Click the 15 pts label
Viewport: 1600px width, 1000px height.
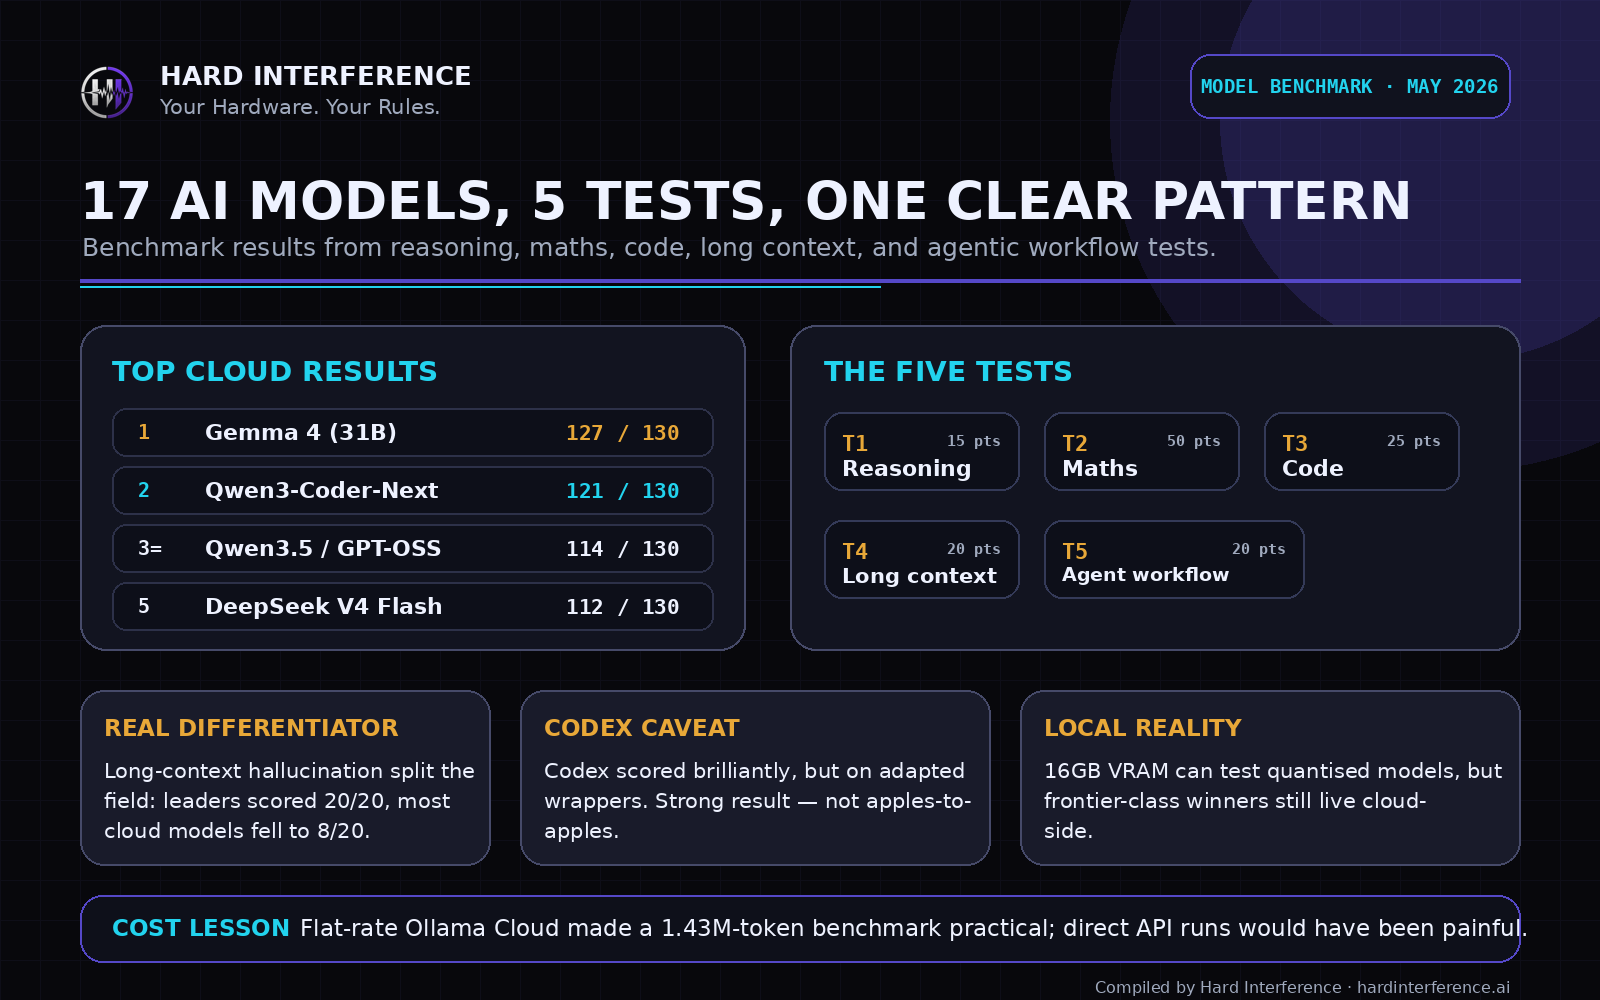tap(974, 441)
